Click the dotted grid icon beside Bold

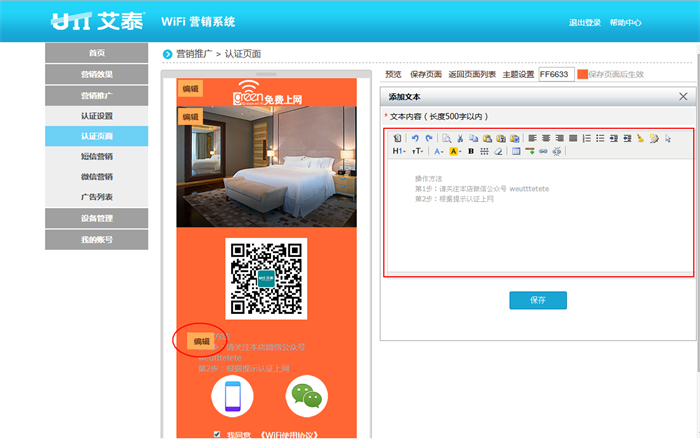click(x=484, y=151)
